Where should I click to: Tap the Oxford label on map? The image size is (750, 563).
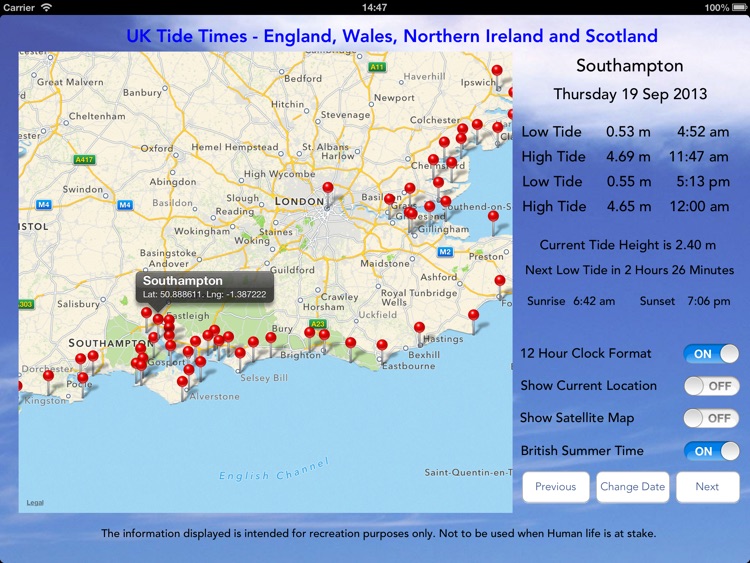click(157, 148)
